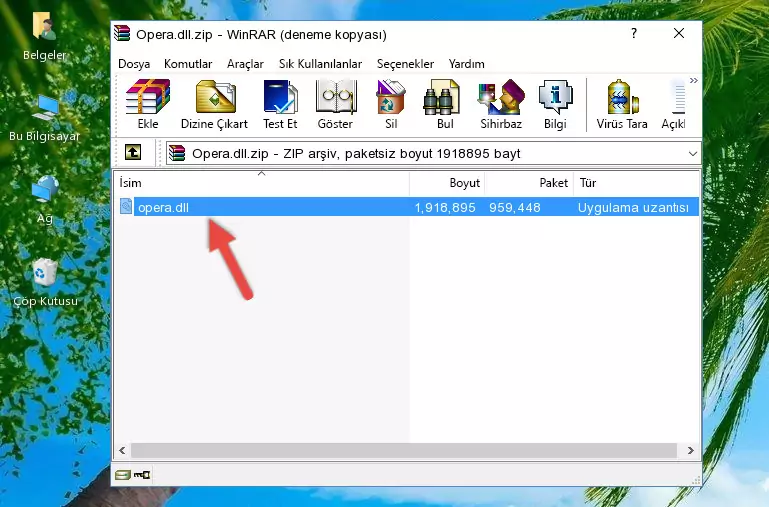Start Virüs Tara scan
Viewport: 769px width, 507px height.
622,104
